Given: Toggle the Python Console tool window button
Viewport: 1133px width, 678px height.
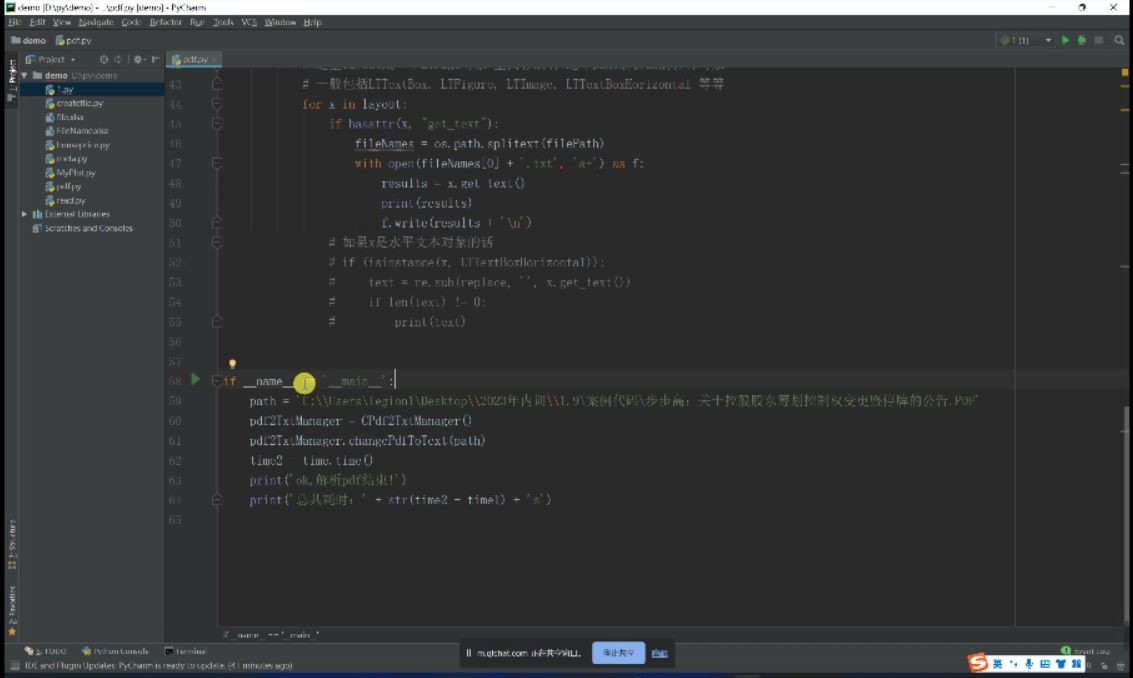Looking at the screenshot, I should coord(116,651).
